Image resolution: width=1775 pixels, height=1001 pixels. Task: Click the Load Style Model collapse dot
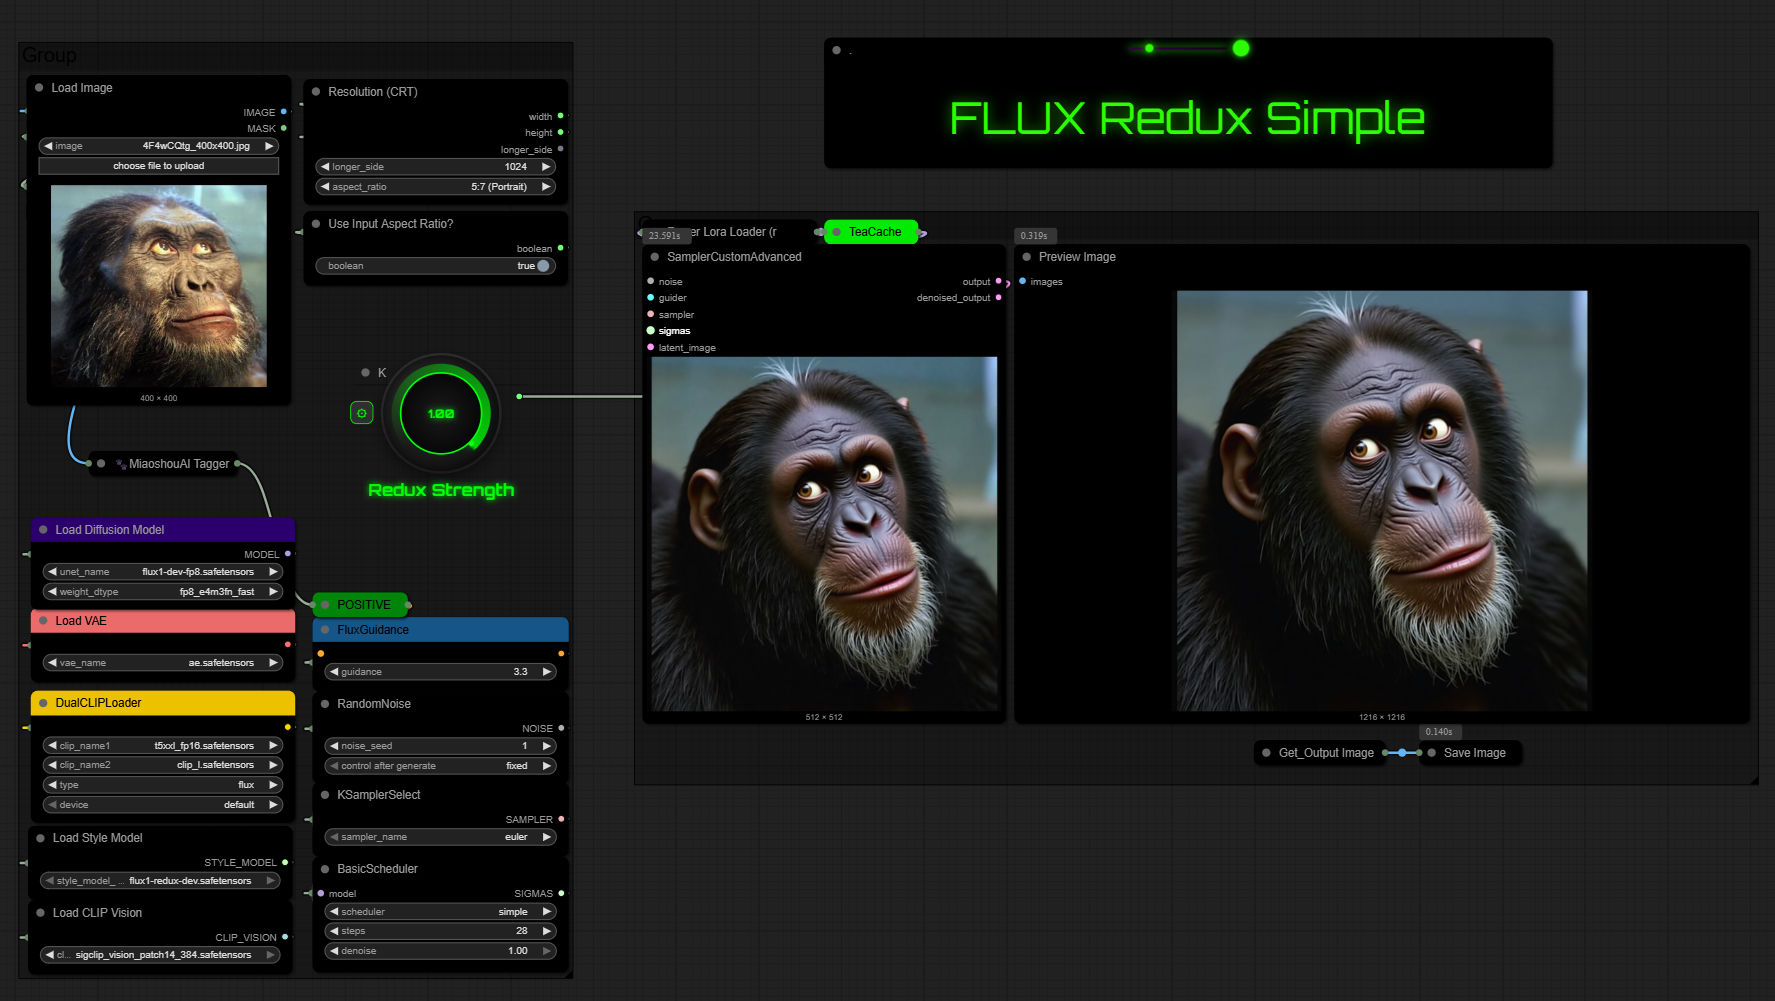[x=41, y=838]
